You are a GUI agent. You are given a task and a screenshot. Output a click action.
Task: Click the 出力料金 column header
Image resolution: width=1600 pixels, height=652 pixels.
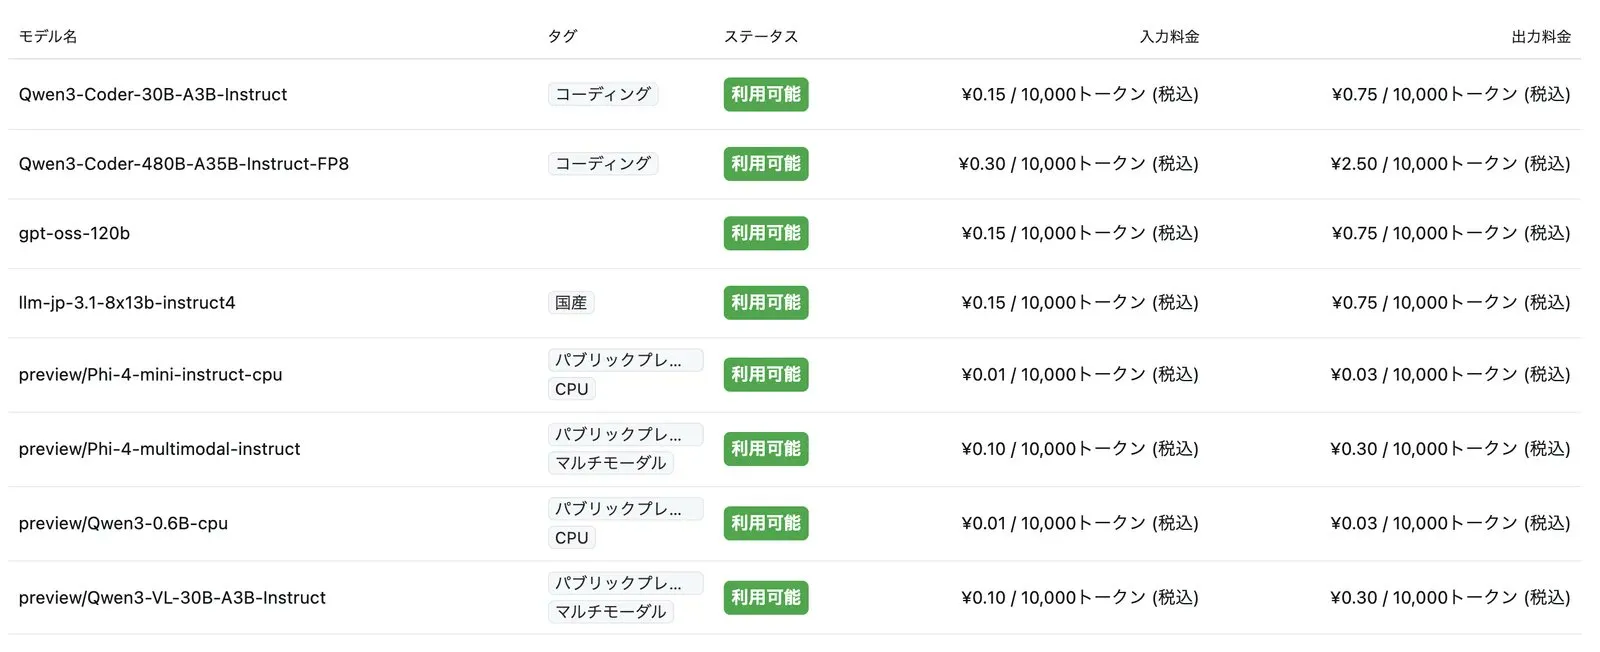tap(1541, 37)
